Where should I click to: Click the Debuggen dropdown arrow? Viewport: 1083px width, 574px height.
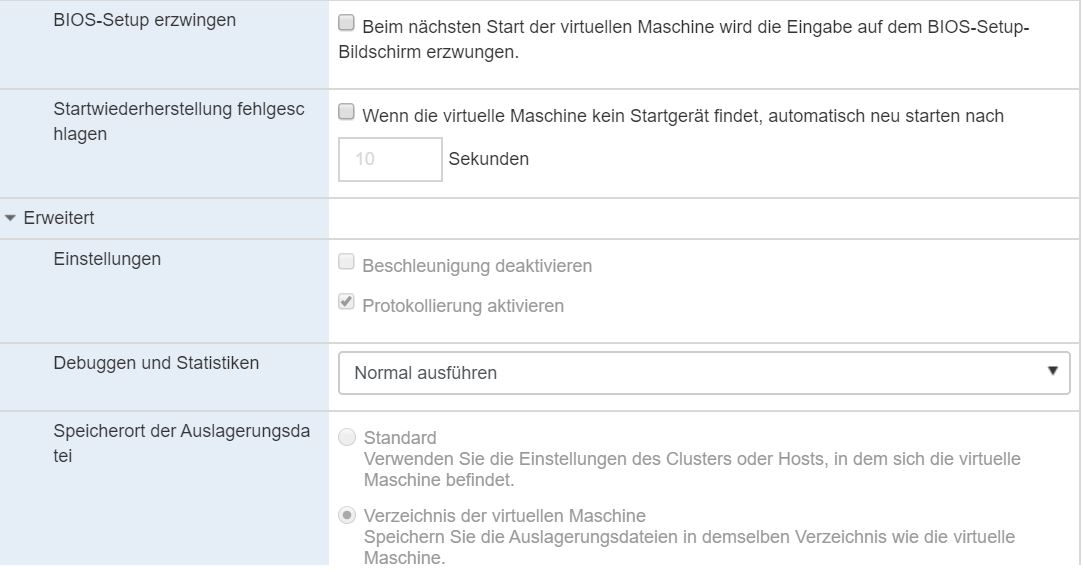1052,371
